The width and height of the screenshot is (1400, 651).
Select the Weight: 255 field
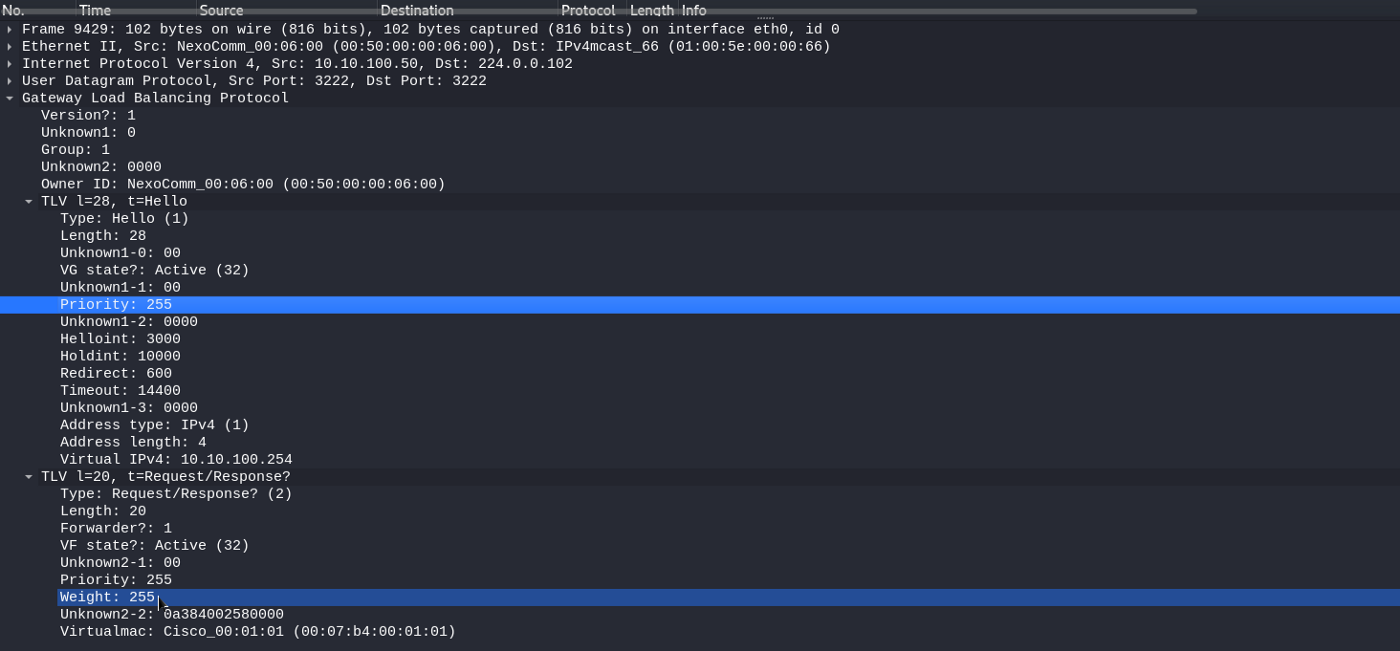107,597
